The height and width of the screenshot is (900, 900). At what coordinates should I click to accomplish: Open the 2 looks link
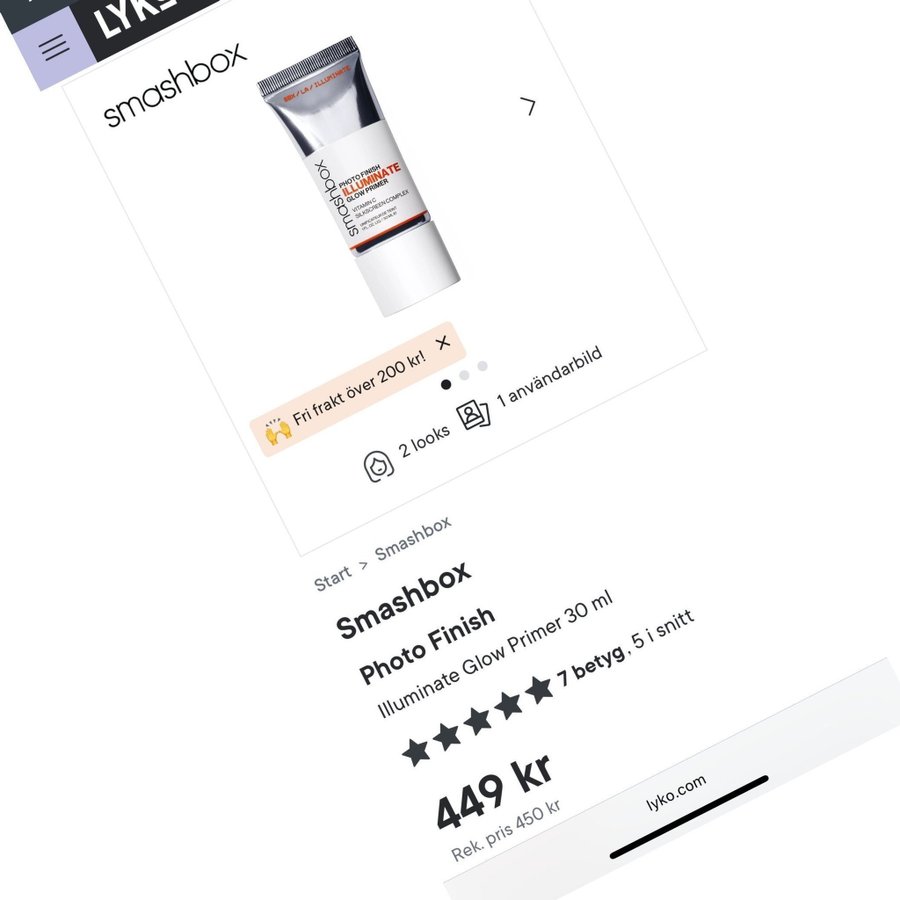point(424,442)
